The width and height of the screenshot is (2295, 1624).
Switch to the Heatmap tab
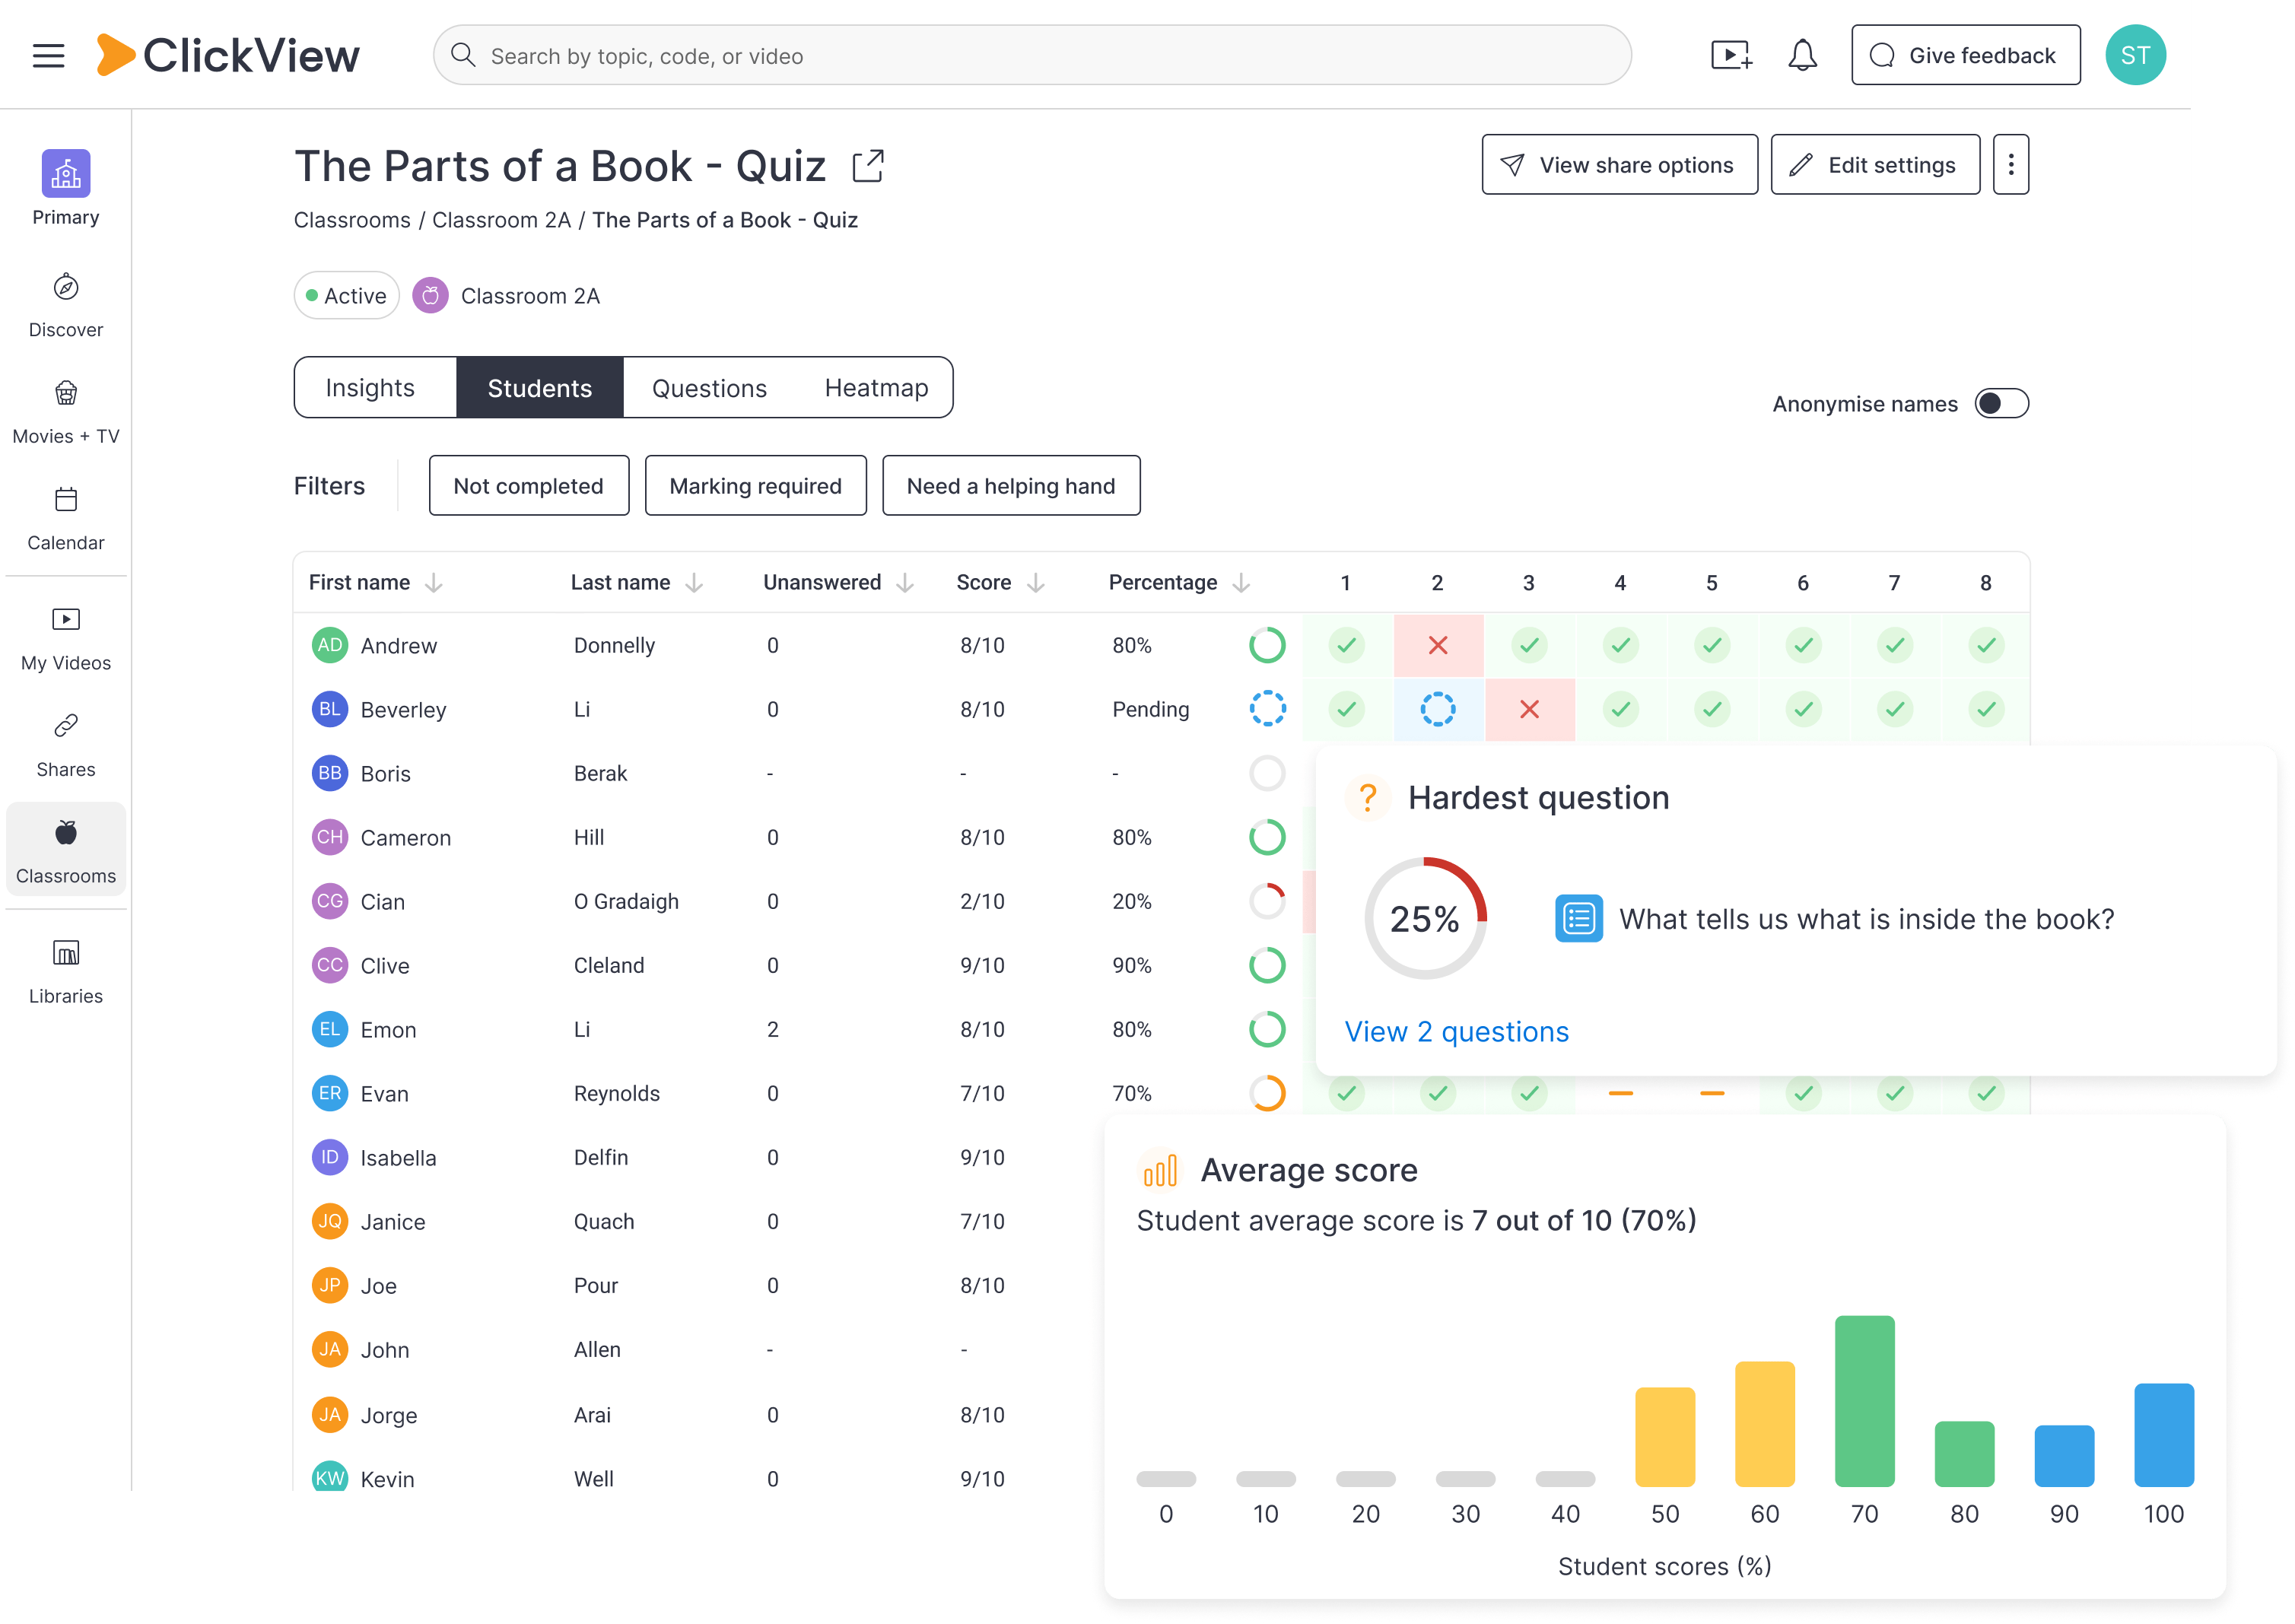876,388
